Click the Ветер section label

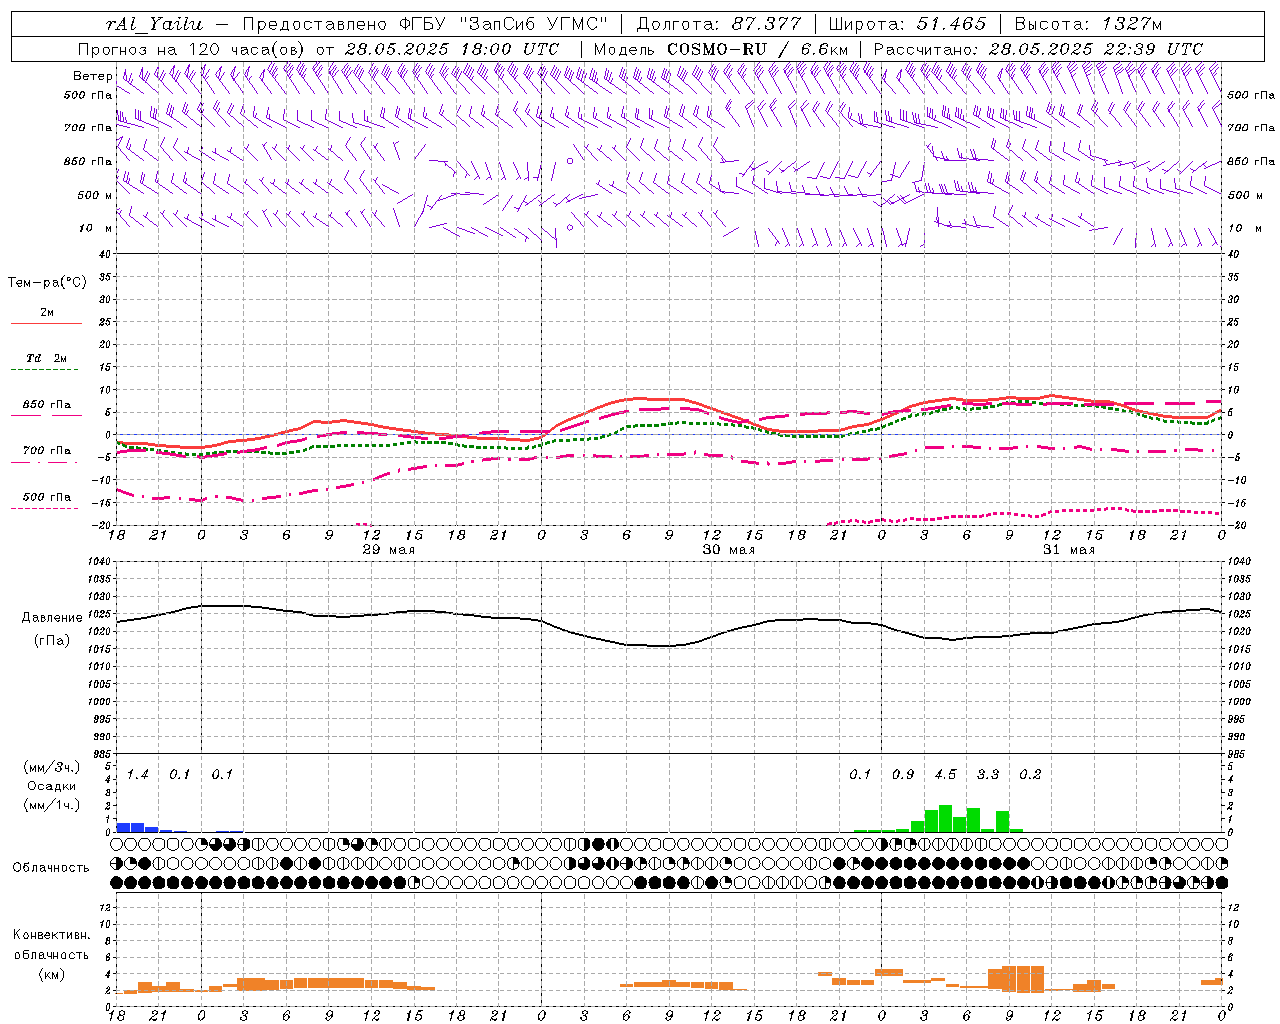click(93, 76)
